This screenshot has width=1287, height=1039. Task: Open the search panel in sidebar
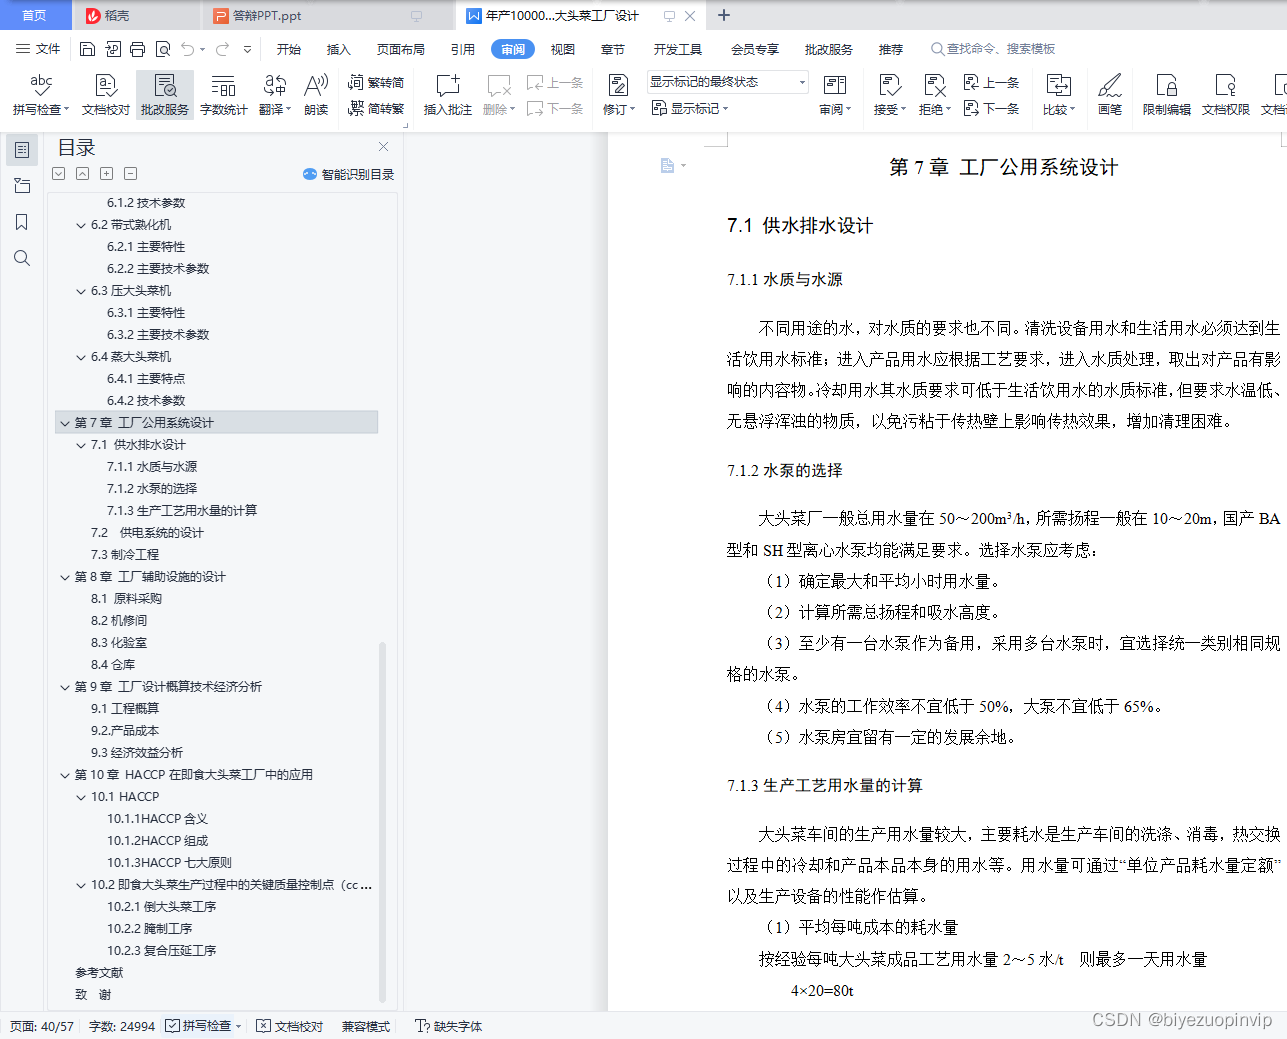(x=22, y=258)
